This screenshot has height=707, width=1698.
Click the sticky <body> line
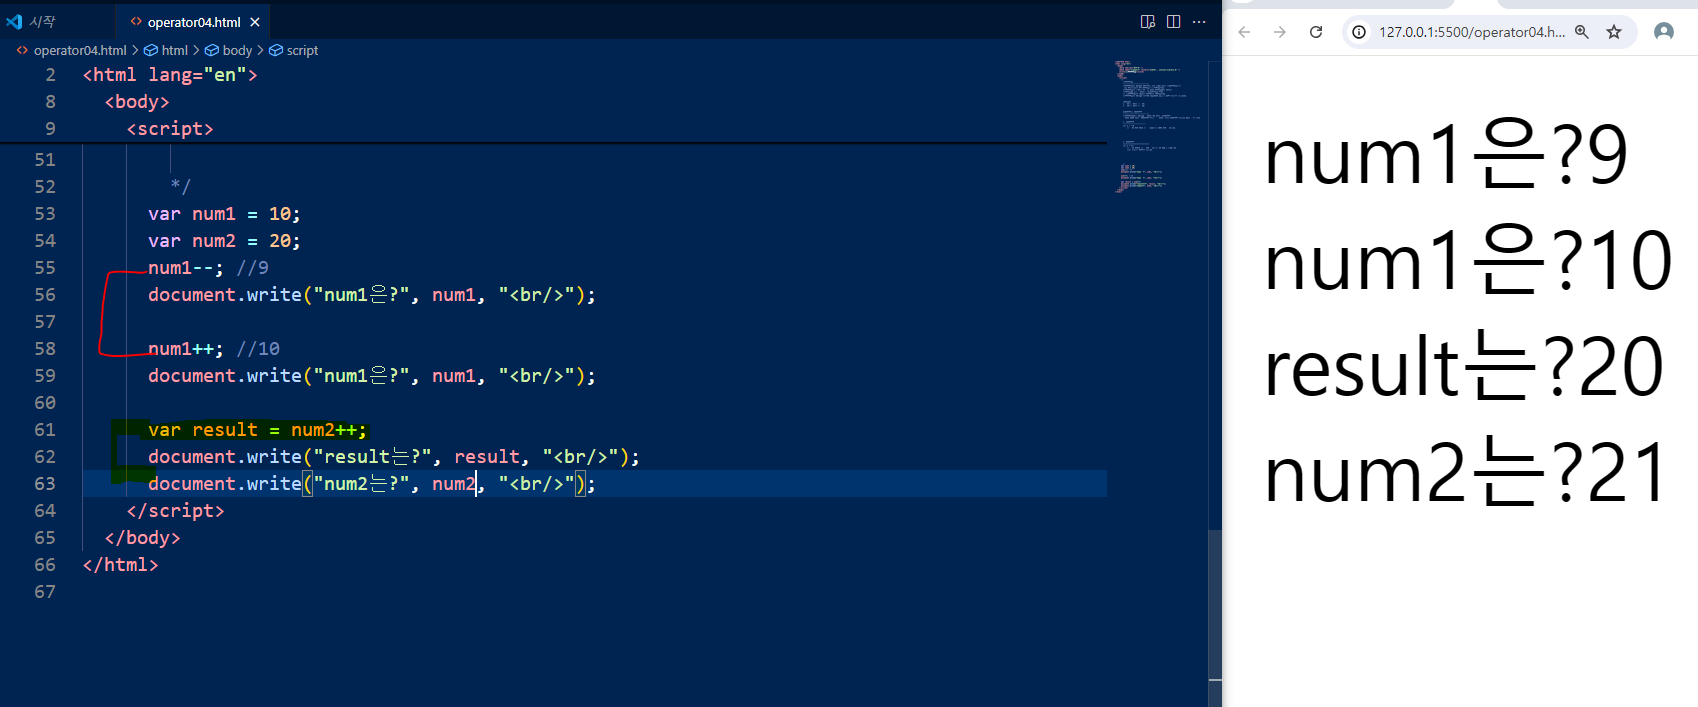pyautogui.click(x=137, y=102)
